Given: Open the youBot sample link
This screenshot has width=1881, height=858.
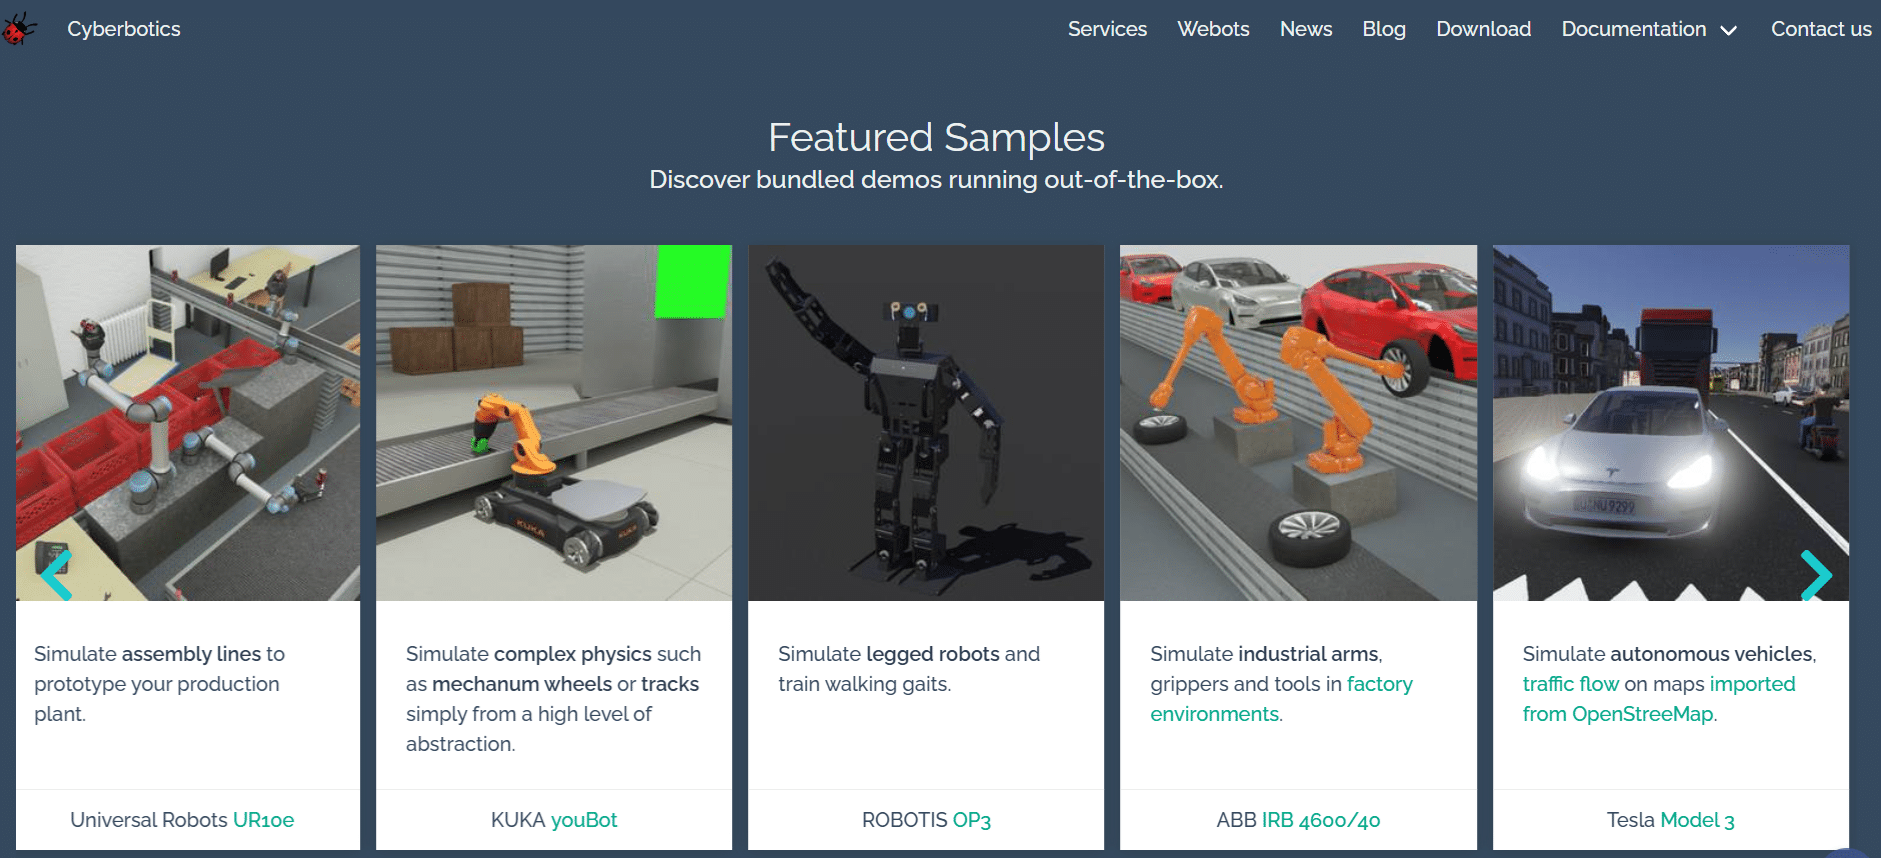Looking at the screenshot, I should 584,820.
